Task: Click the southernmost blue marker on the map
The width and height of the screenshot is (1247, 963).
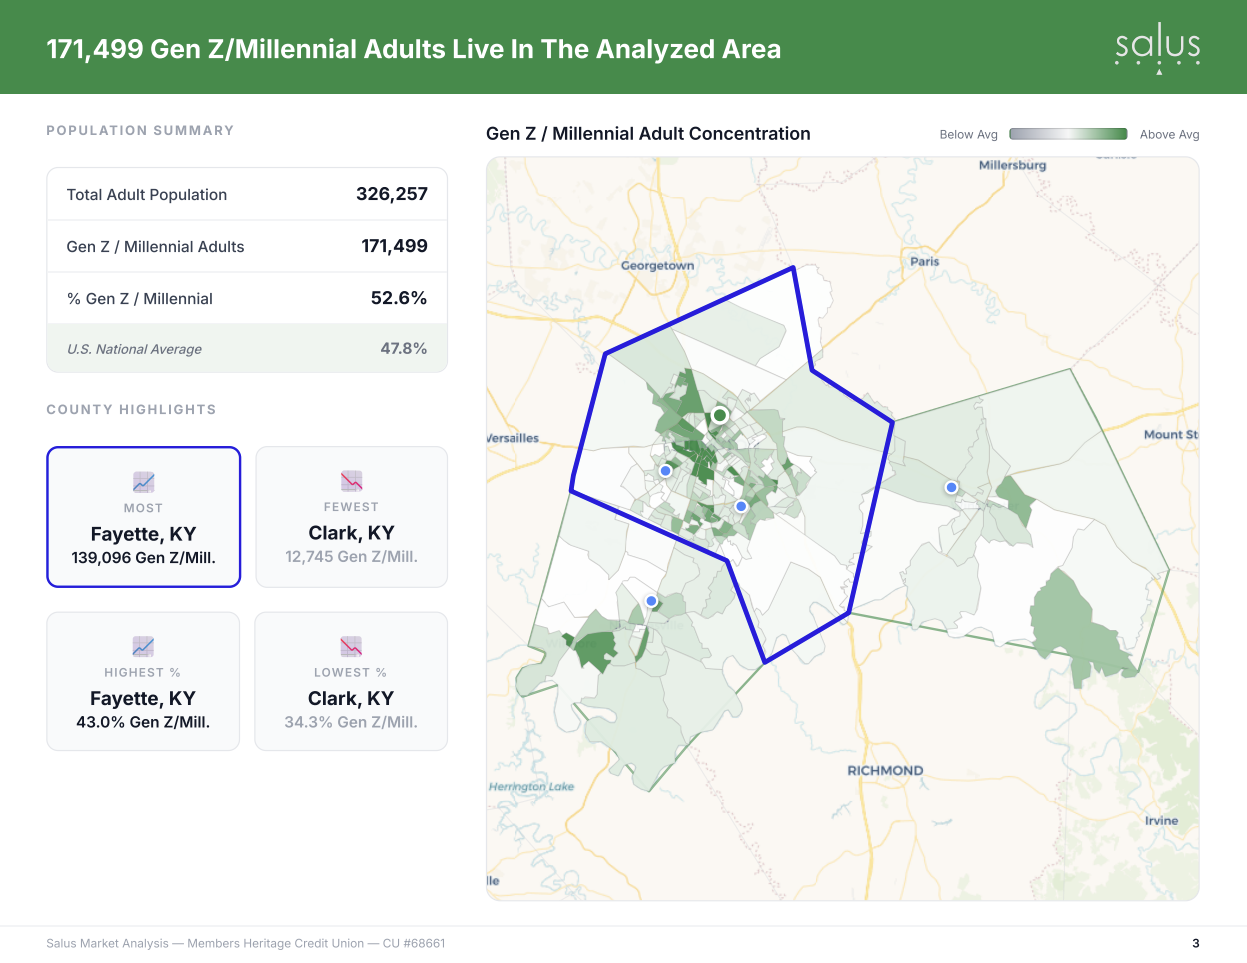Action: (651, 601)
